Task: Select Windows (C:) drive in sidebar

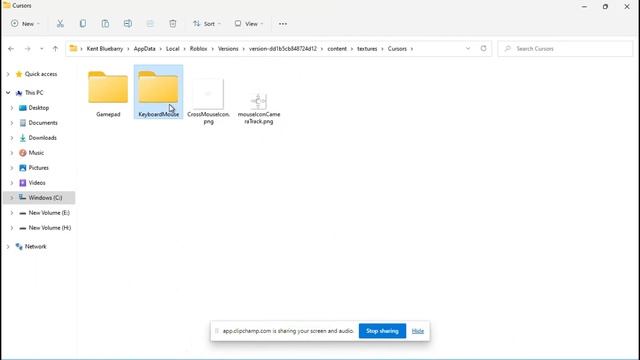Action: 39,198
